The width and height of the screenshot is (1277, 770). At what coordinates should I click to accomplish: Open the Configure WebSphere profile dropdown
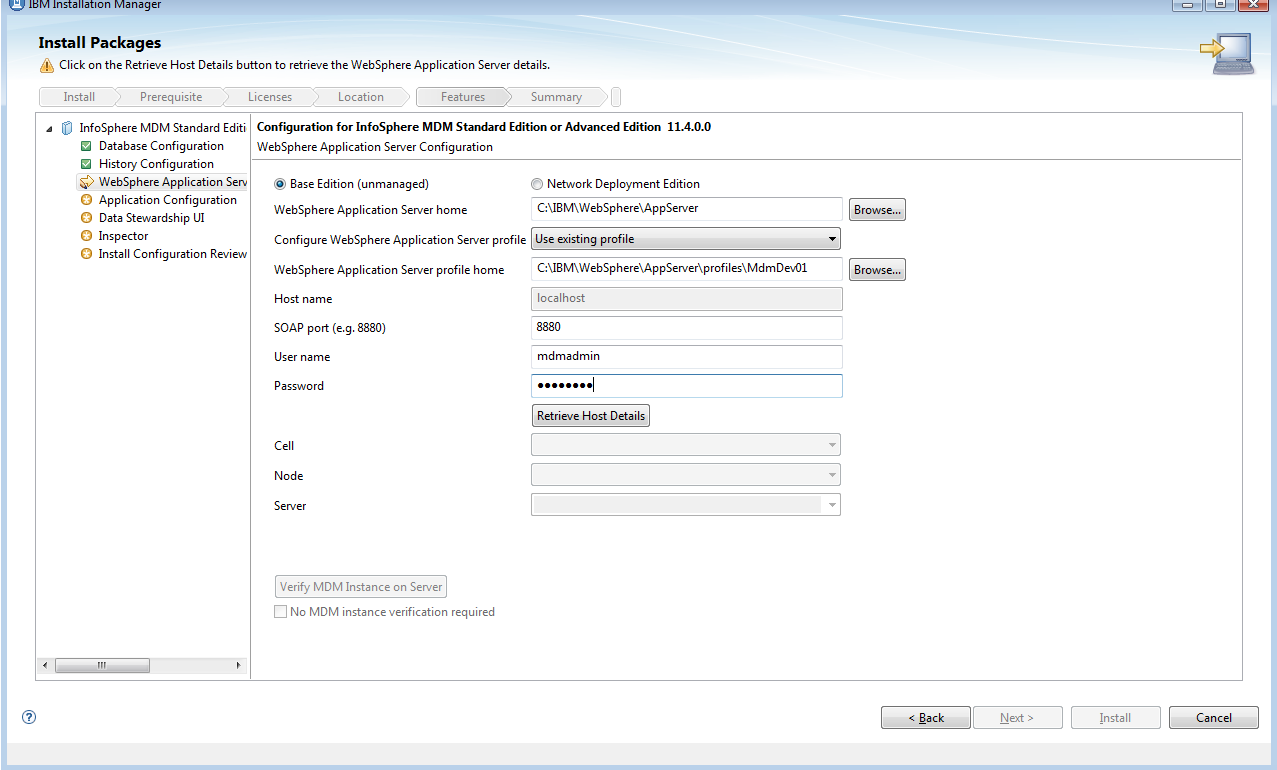[x=686, y=239]
